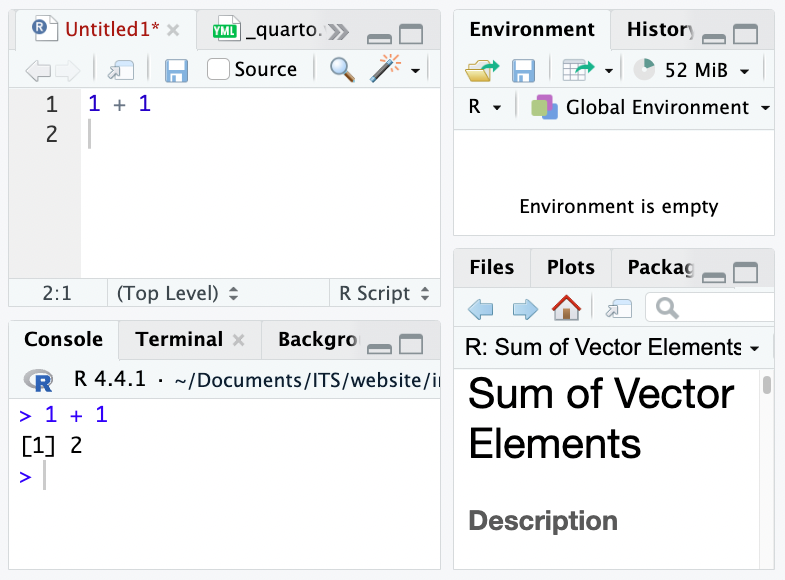
Task: Open the code tools magic wand
Action: pyautogui.click(x=384, y=69)
